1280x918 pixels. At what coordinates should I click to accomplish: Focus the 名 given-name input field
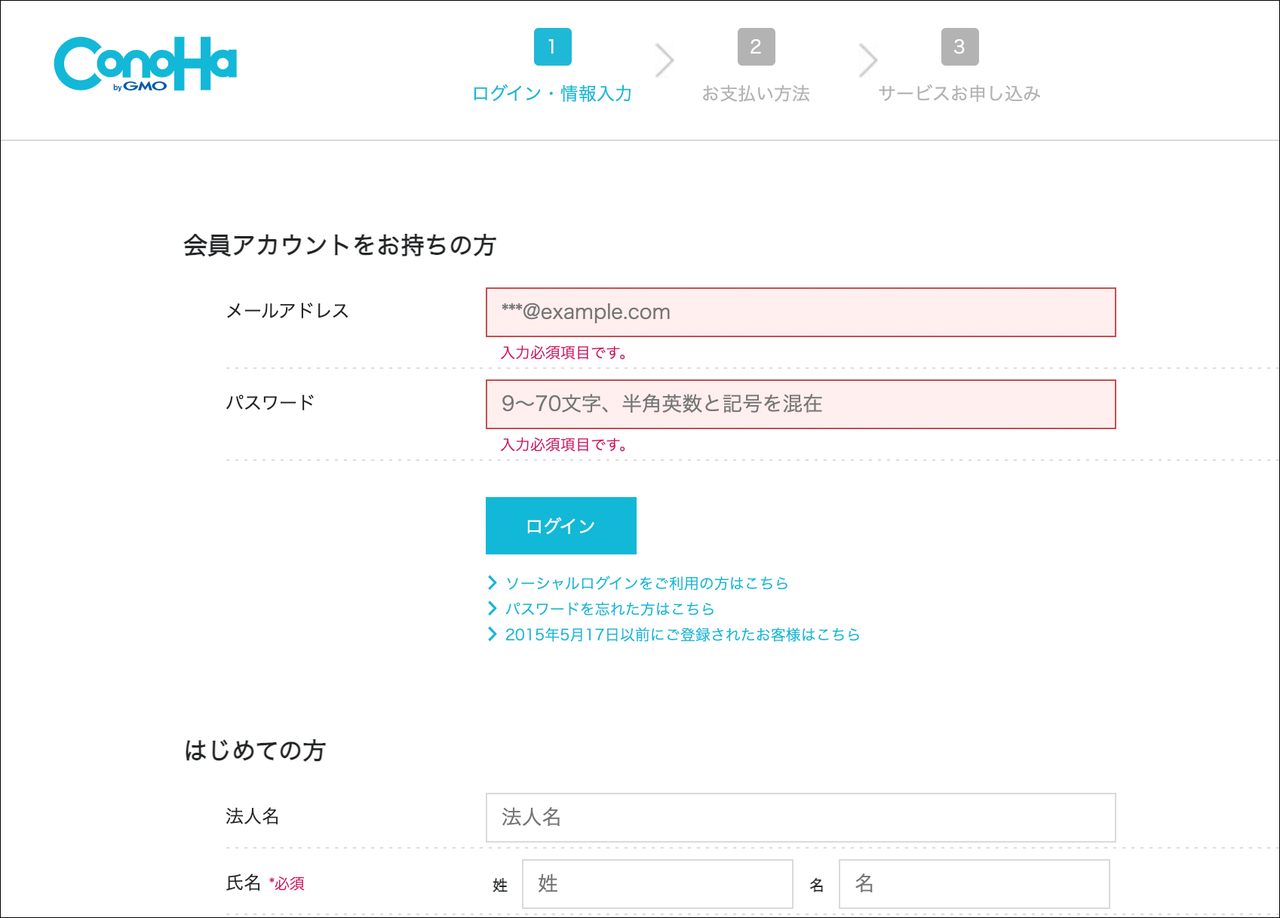(x=974, y=884)
